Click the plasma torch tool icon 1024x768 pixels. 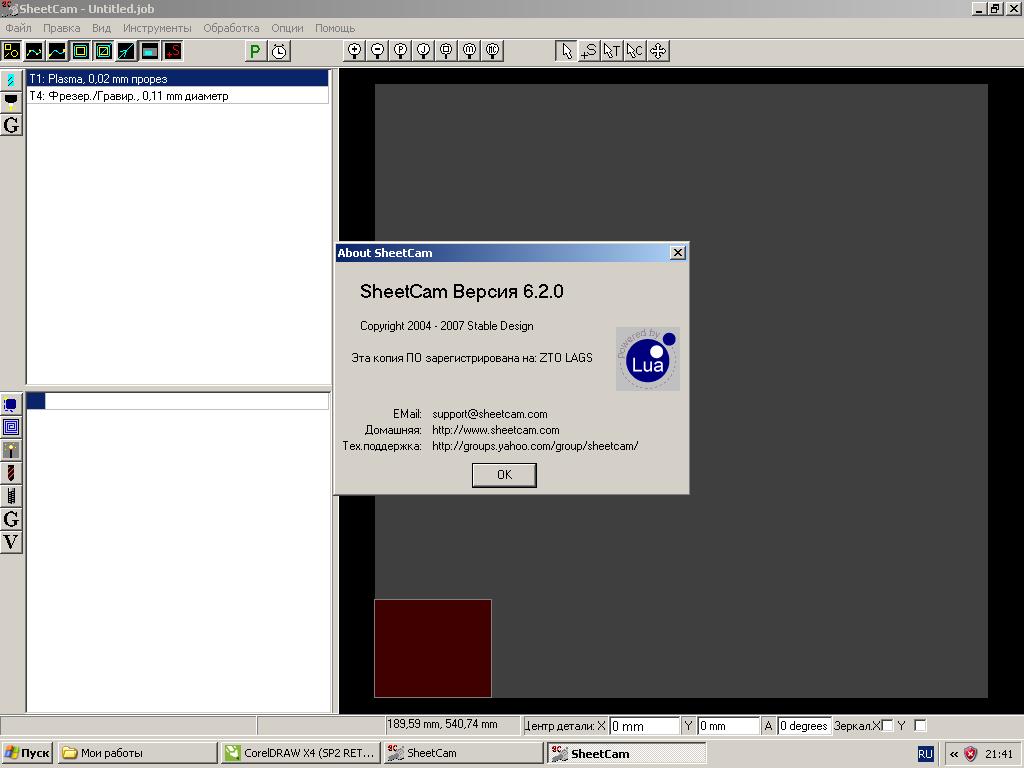[x=11, y=102]
